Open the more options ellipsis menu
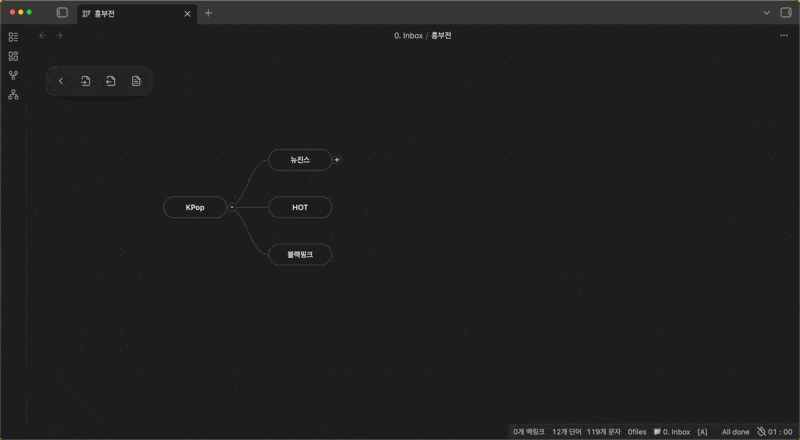This screenshot has width=800, height=440. click(784, 35)
